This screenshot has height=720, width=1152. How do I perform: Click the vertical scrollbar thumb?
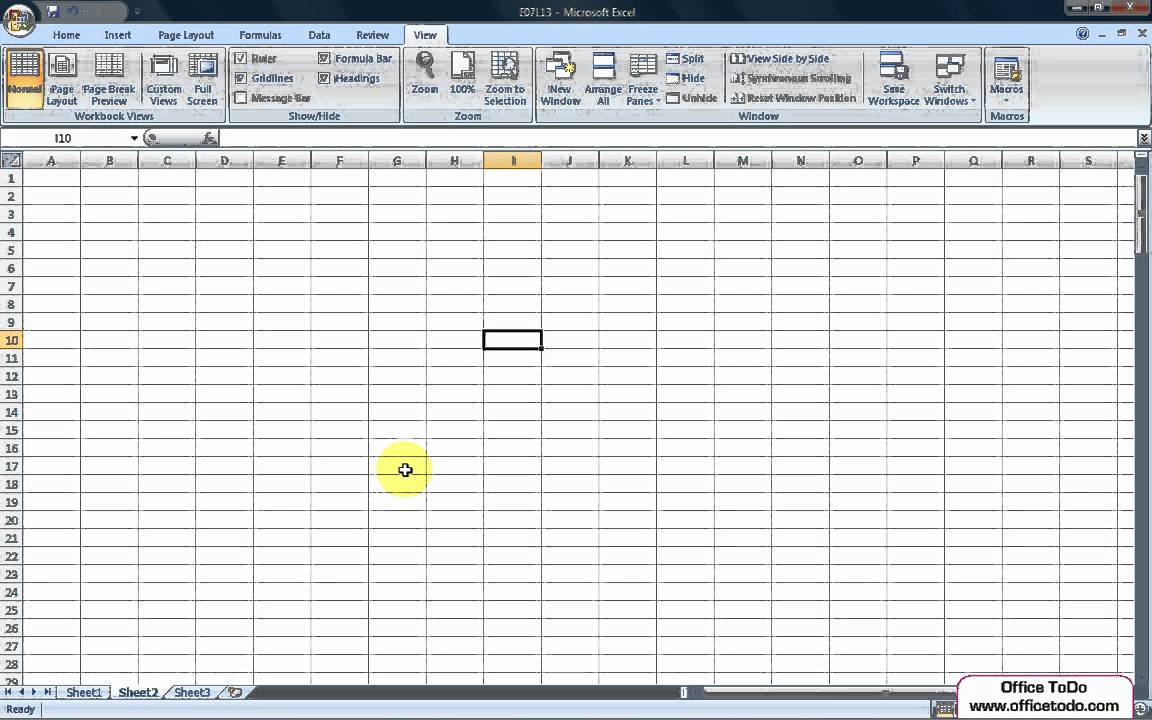tap(1142, 213)
